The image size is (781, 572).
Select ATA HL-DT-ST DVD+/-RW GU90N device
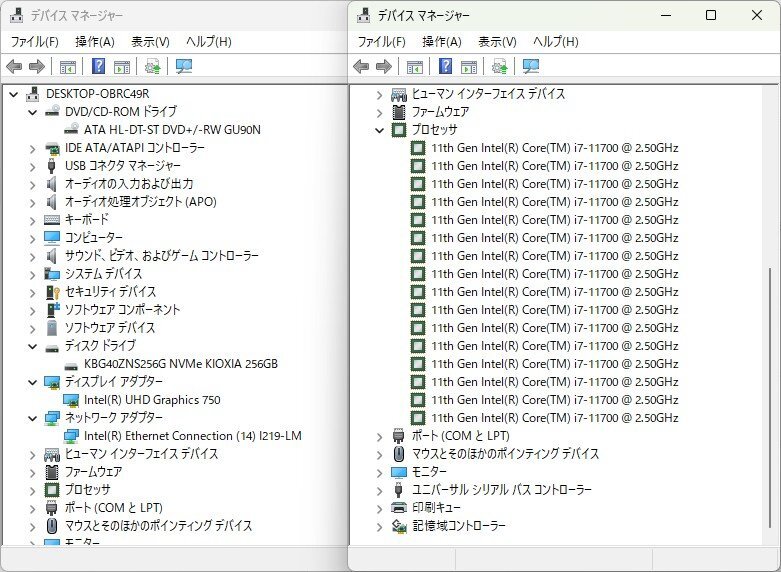tap(172, 130)
